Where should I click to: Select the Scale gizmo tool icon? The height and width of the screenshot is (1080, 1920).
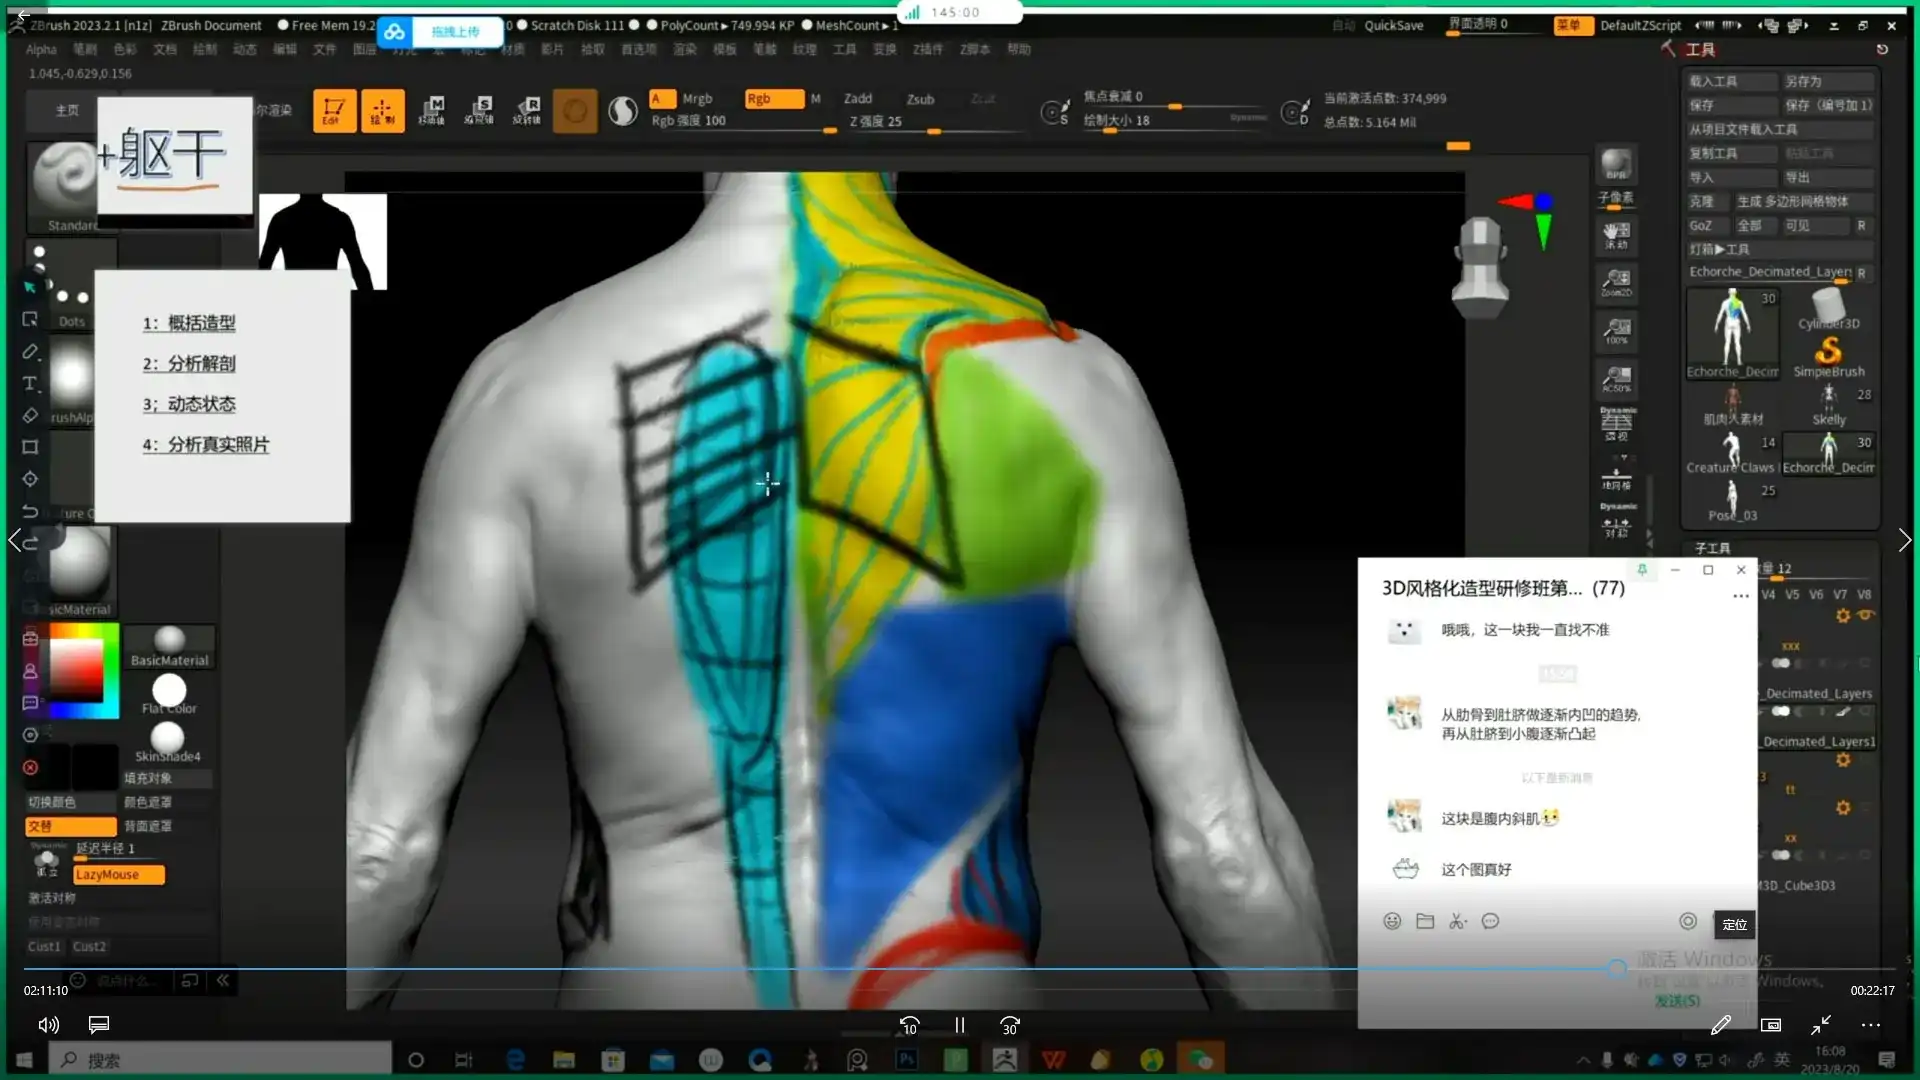pyautogui.click(x=479, y=111)
